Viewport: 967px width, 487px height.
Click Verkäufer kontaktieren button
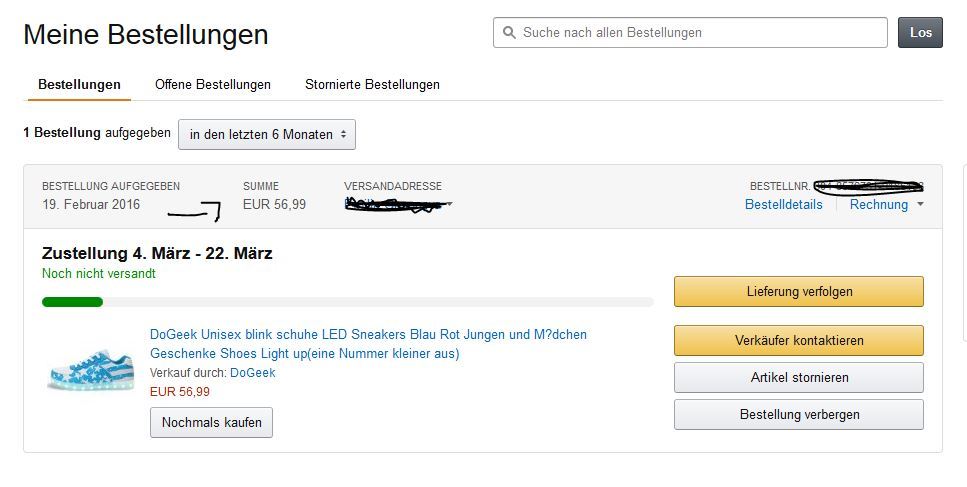pyautogui.click(x=799, y=340)
